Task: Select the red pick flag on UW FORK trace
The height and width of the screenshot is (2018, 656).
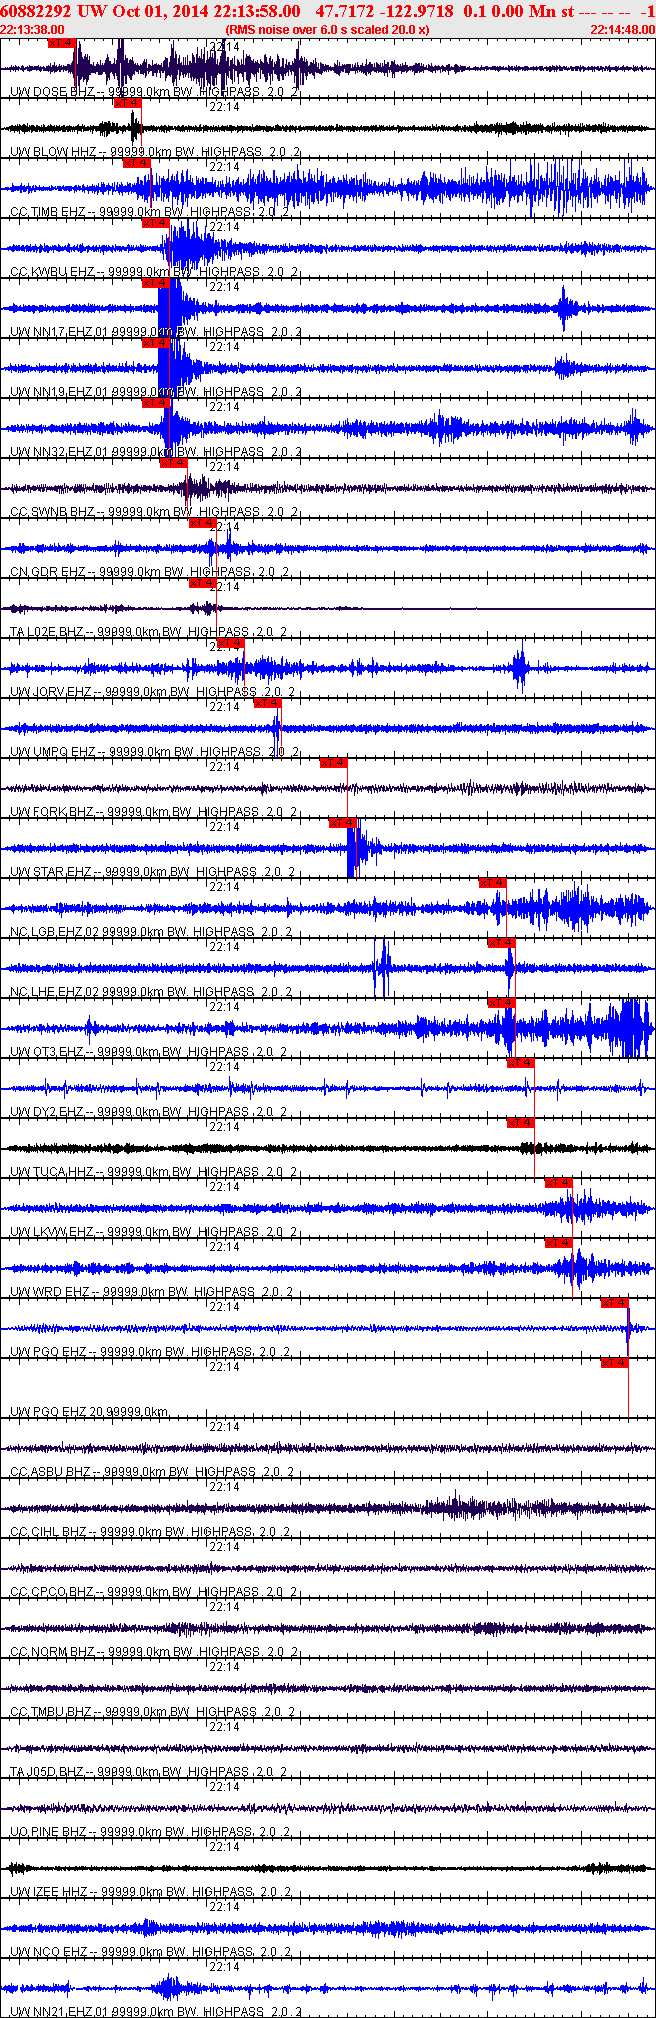Action: (333, 763)
